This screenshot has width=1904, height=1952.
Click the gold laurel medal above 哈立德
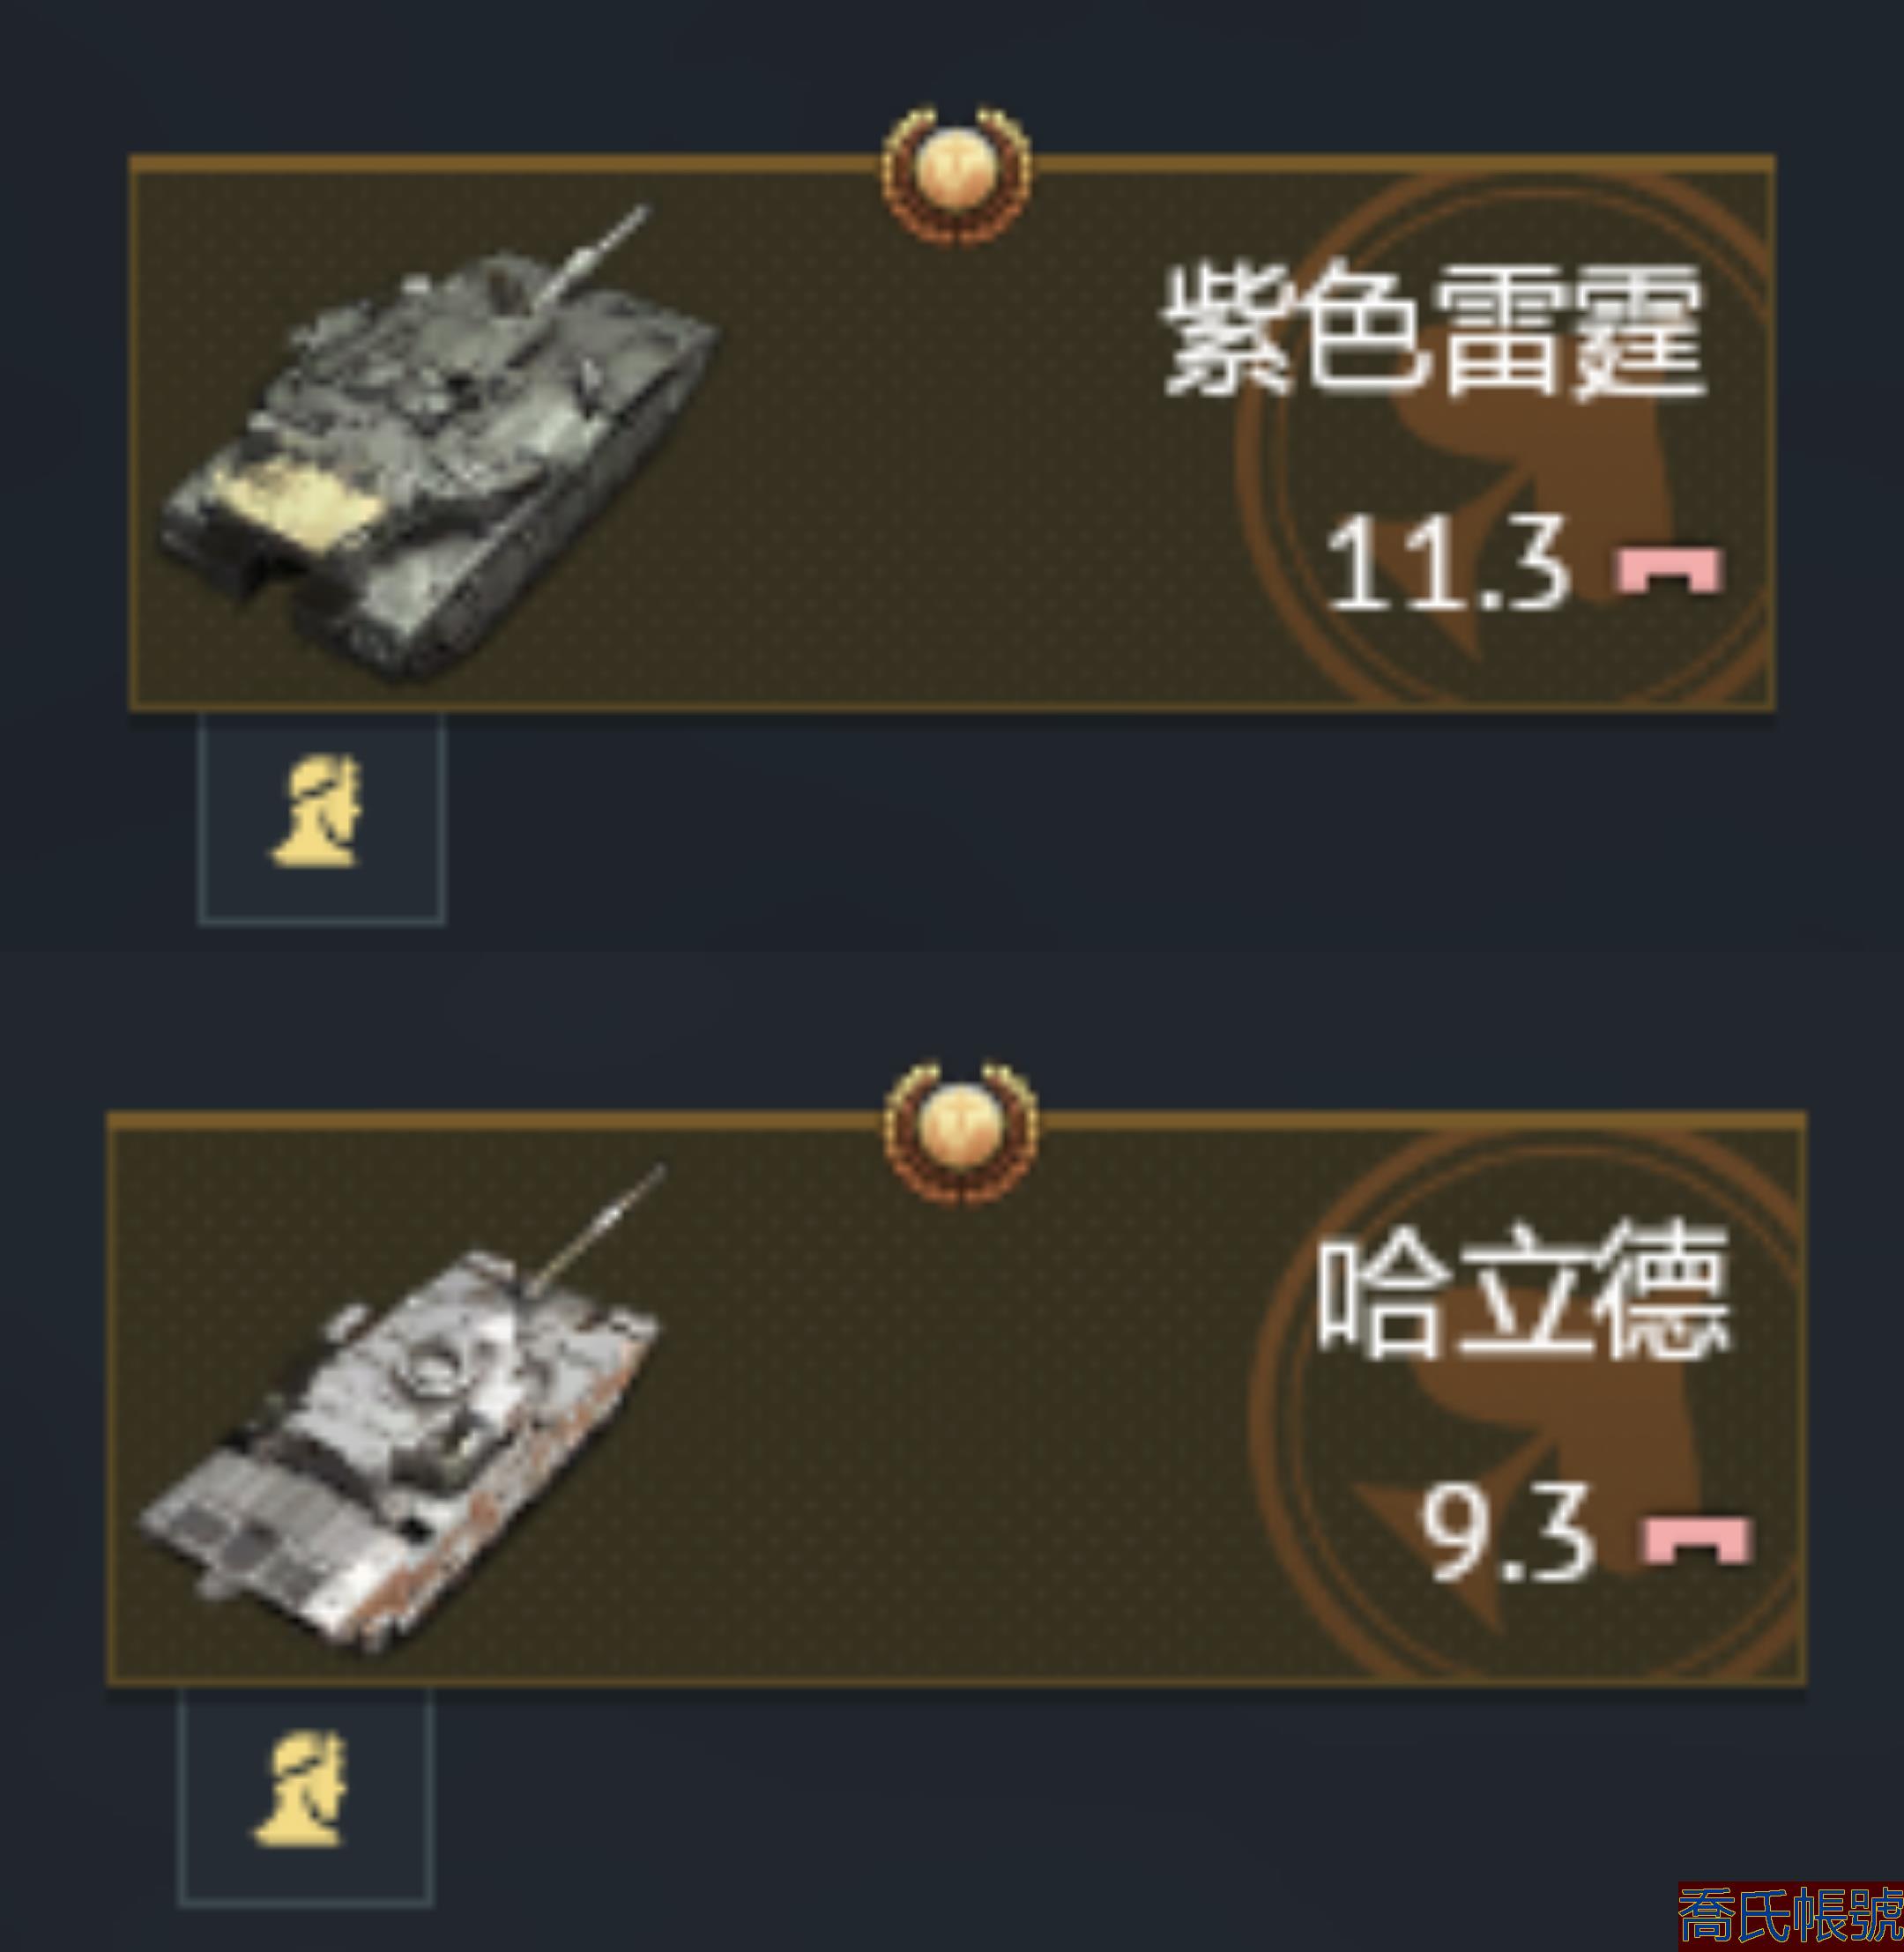(x=961, y=1131)
